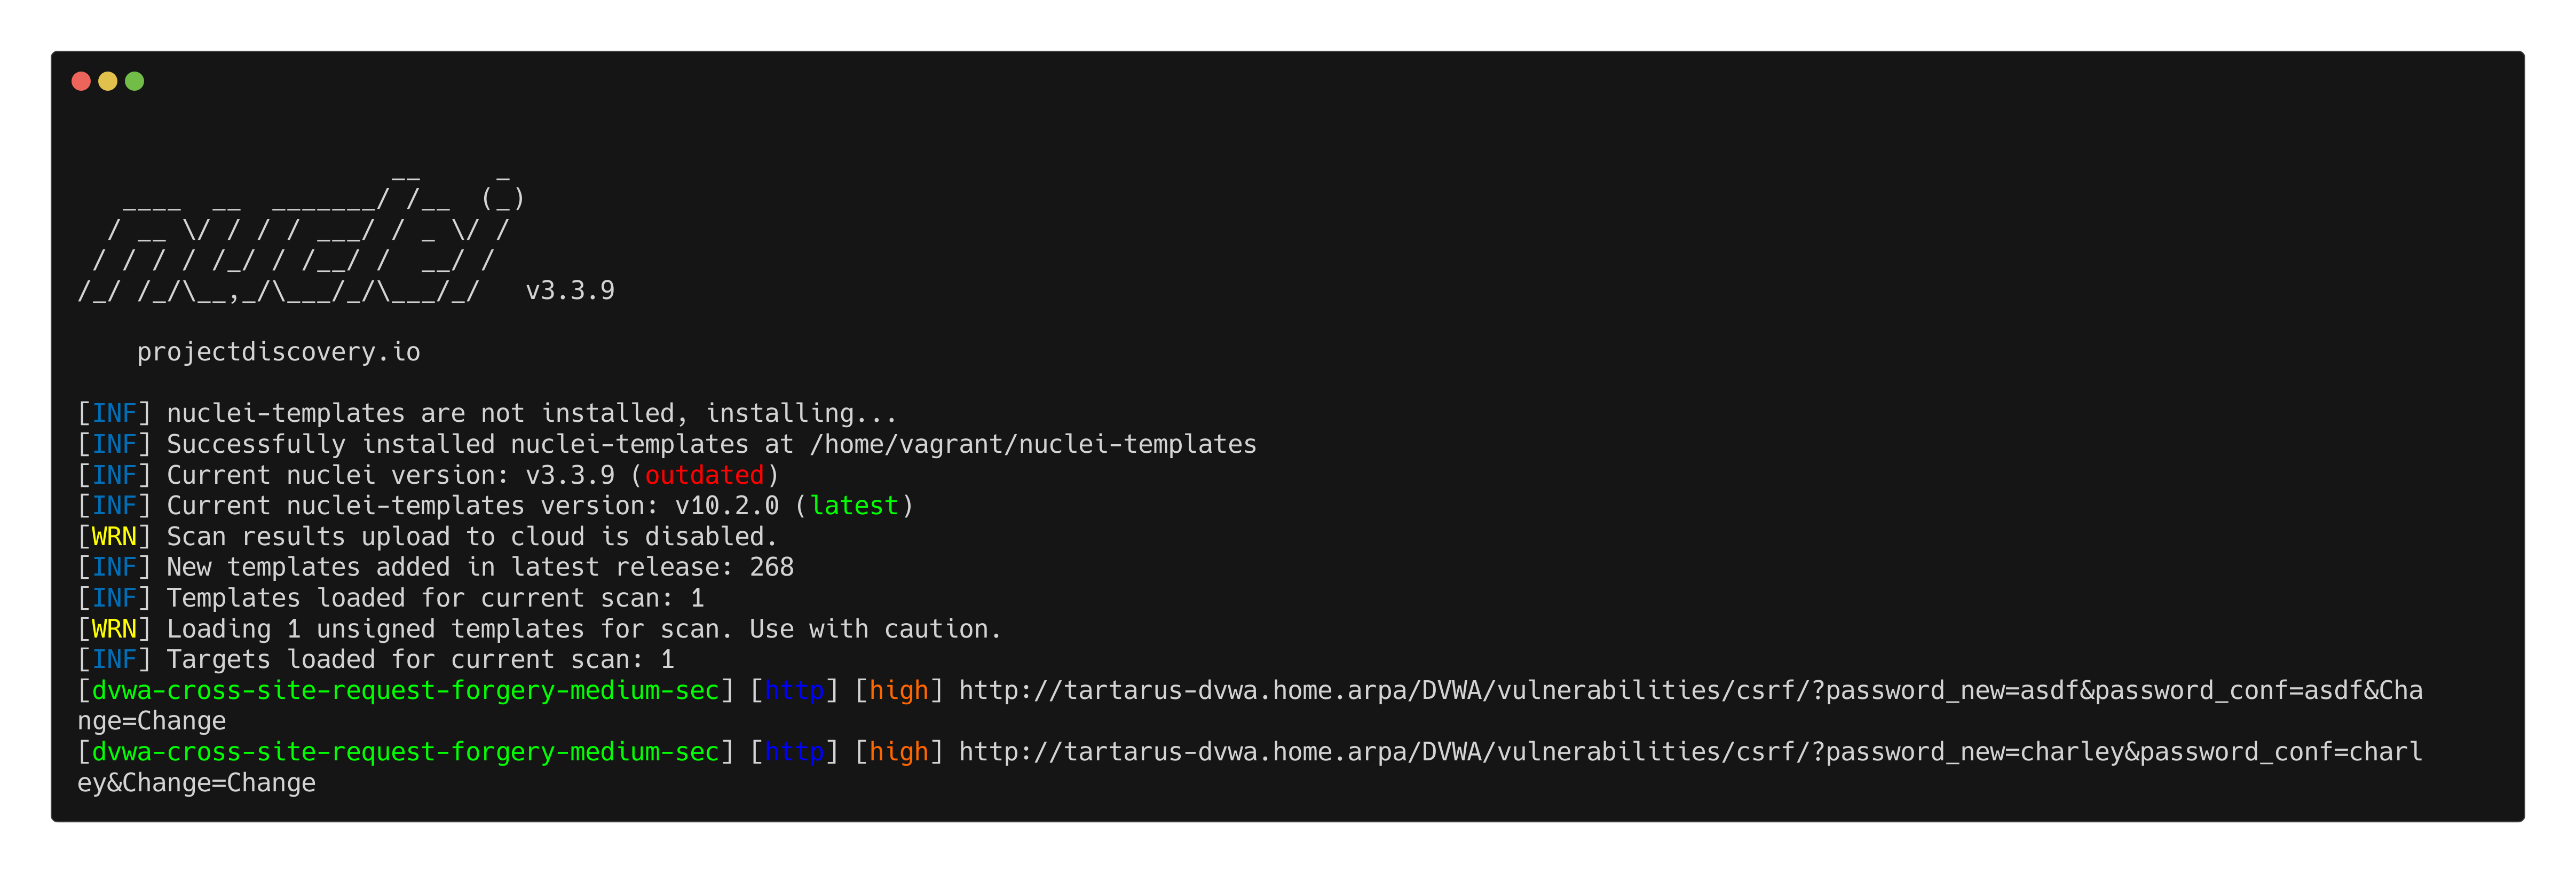
Task: Click the "high" severity tag on first finding
Action: coord(898,691)
